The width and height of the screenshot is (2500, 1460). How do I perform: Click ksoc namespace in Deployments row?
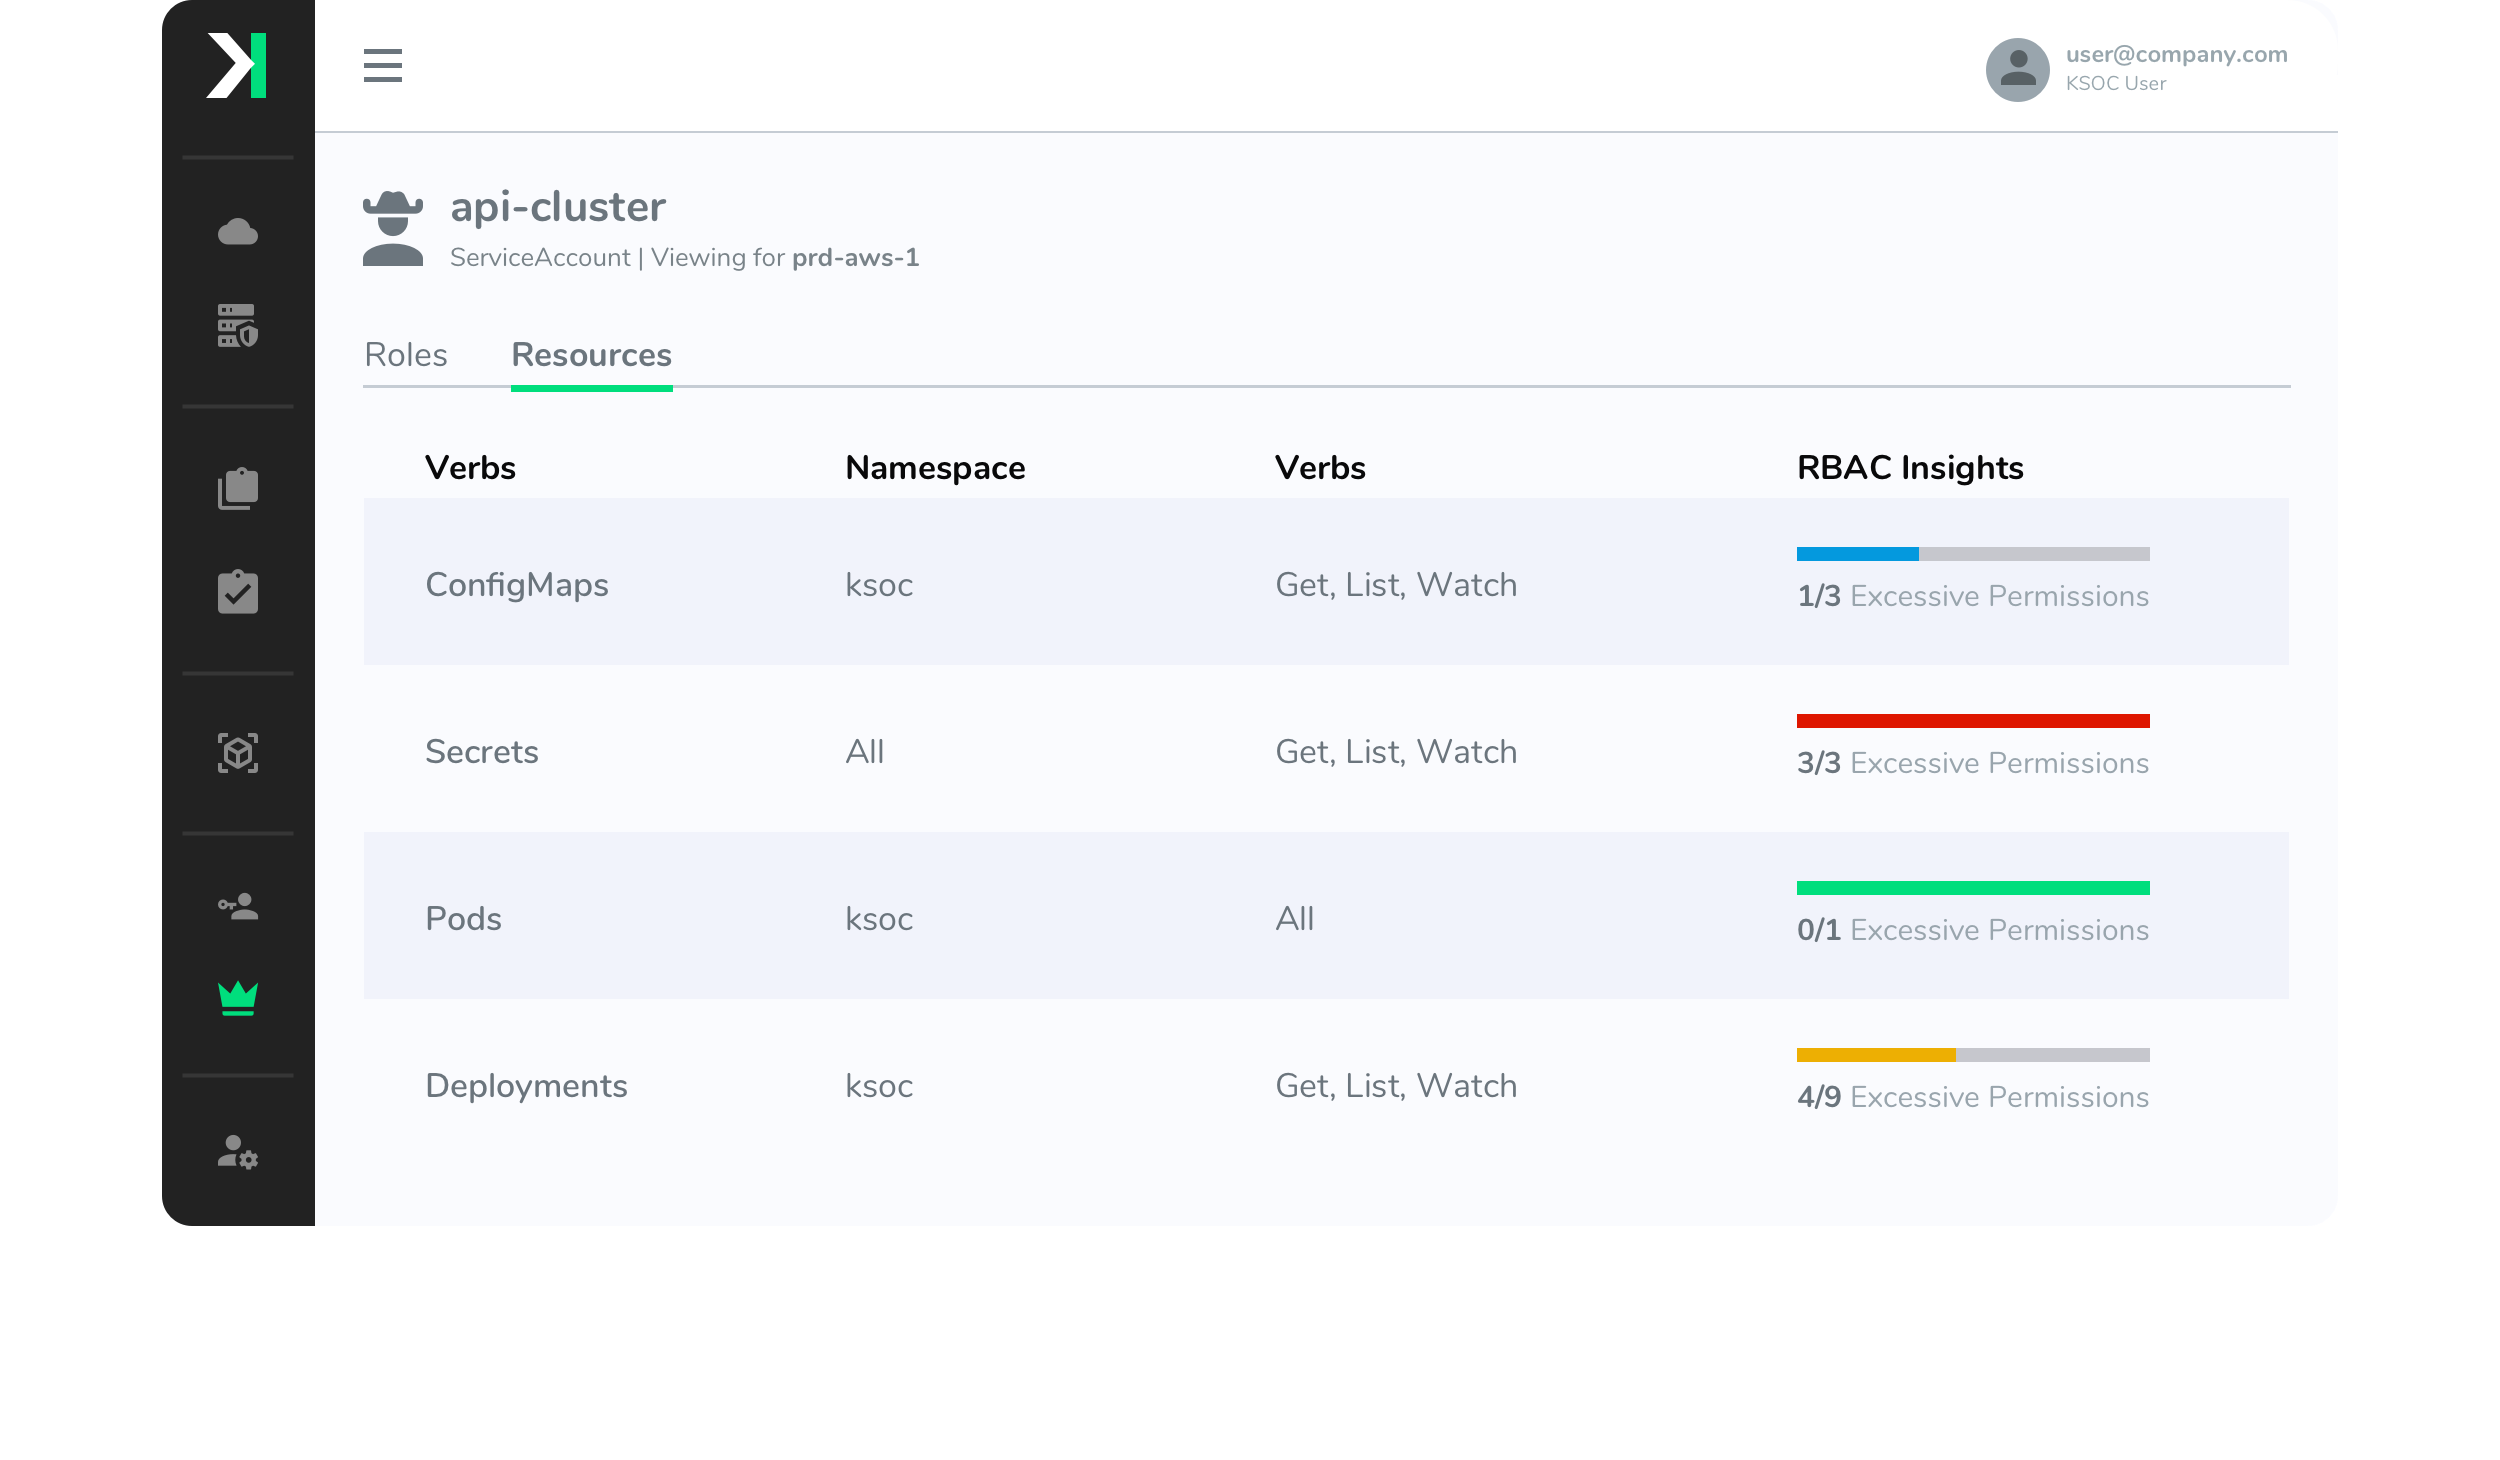tap(879, 1086)
